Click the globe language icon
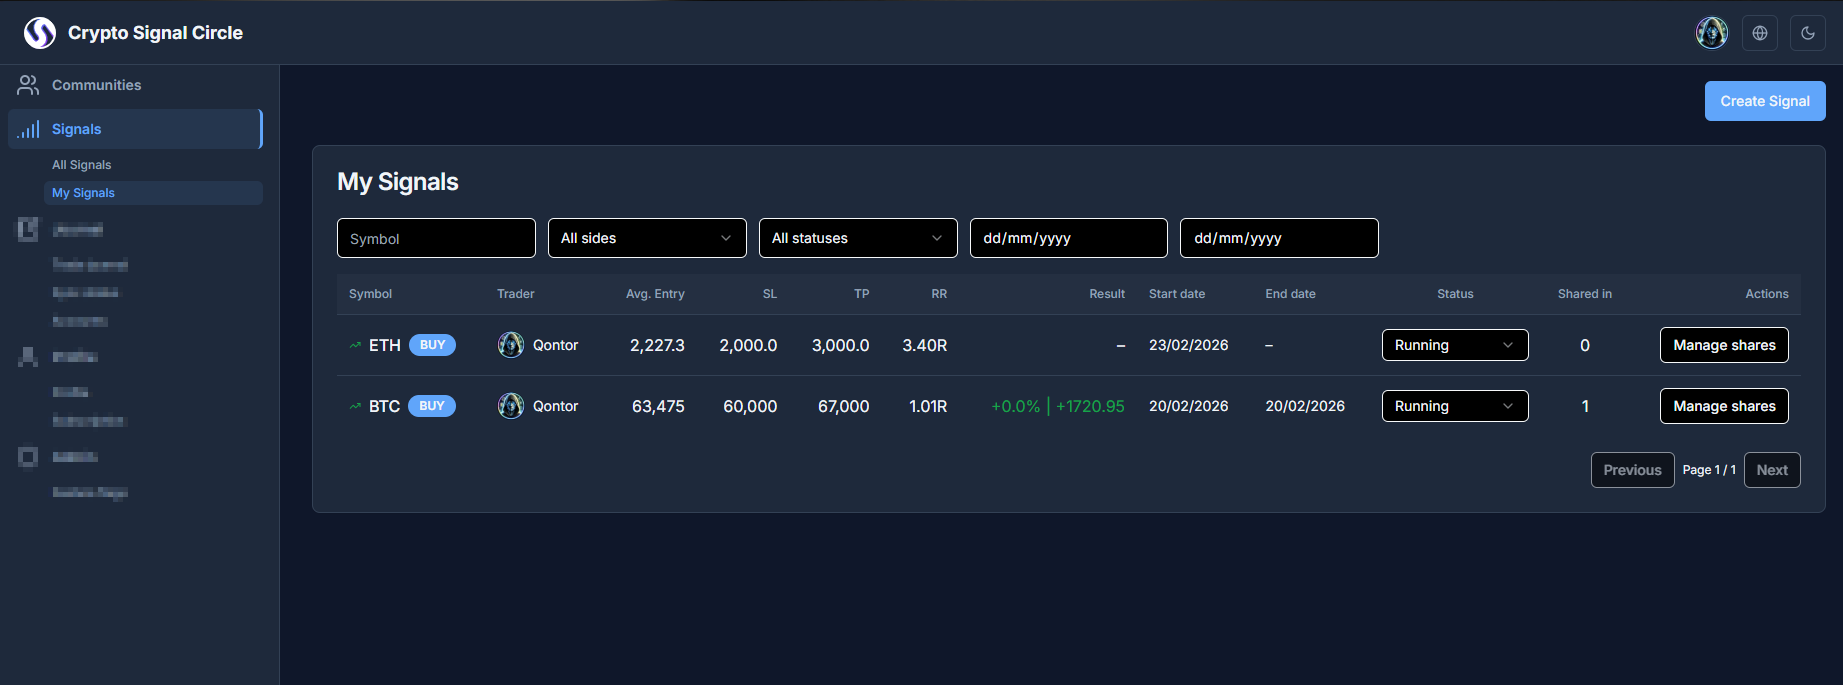This screenshot has height=685, width=1843. 1760,33
